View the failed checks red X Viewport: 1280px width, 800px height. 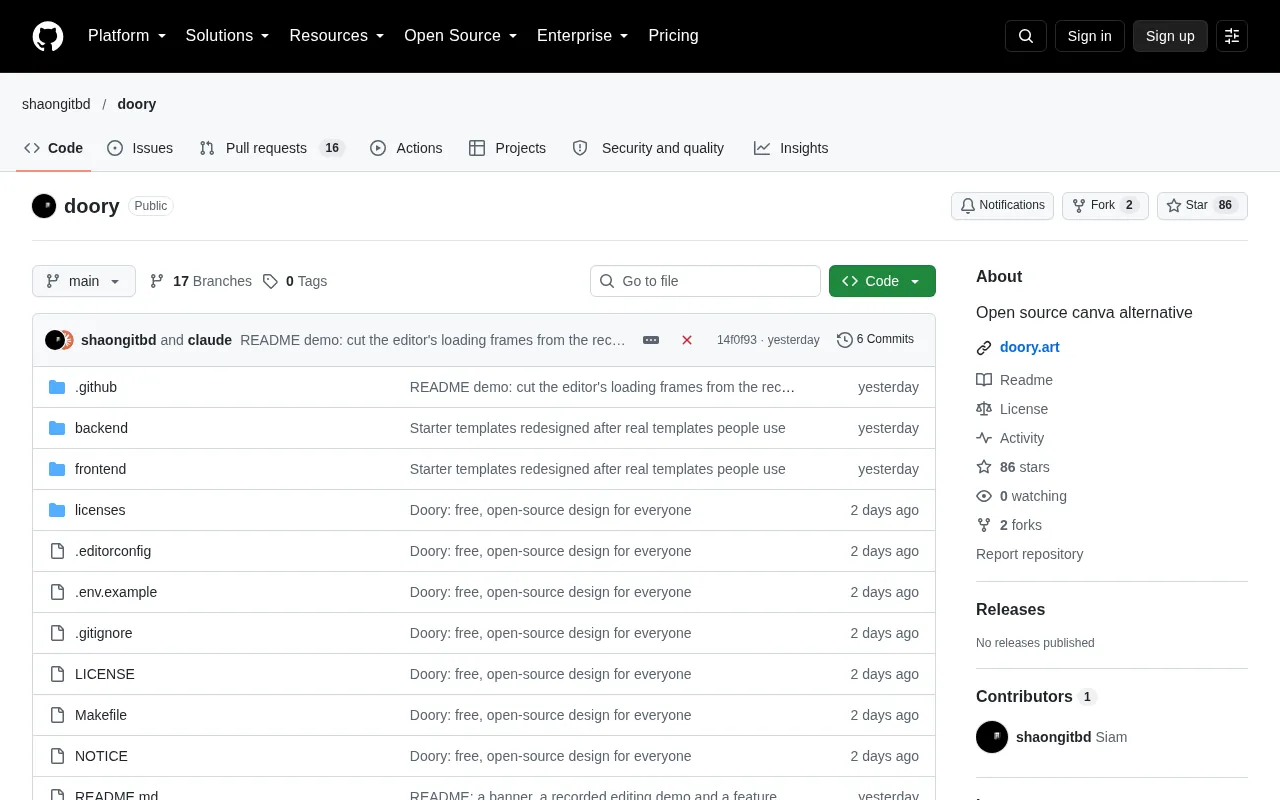687,340
